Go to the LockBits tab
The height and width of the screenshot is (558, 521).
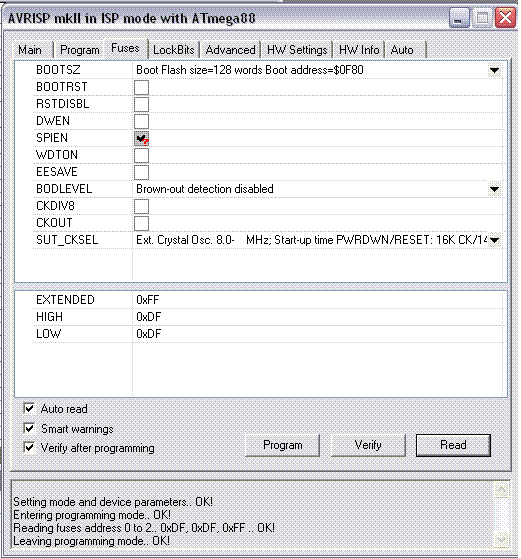point(174,50)
